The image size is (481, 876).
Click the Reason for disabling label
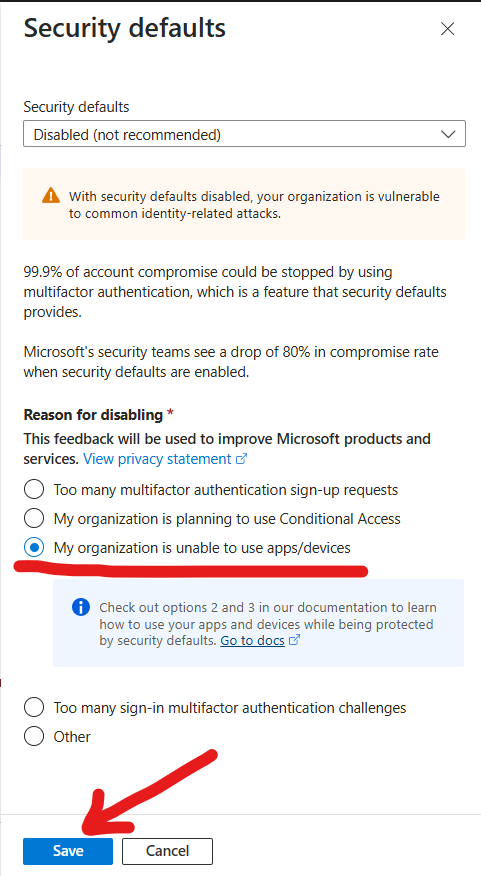93,415
